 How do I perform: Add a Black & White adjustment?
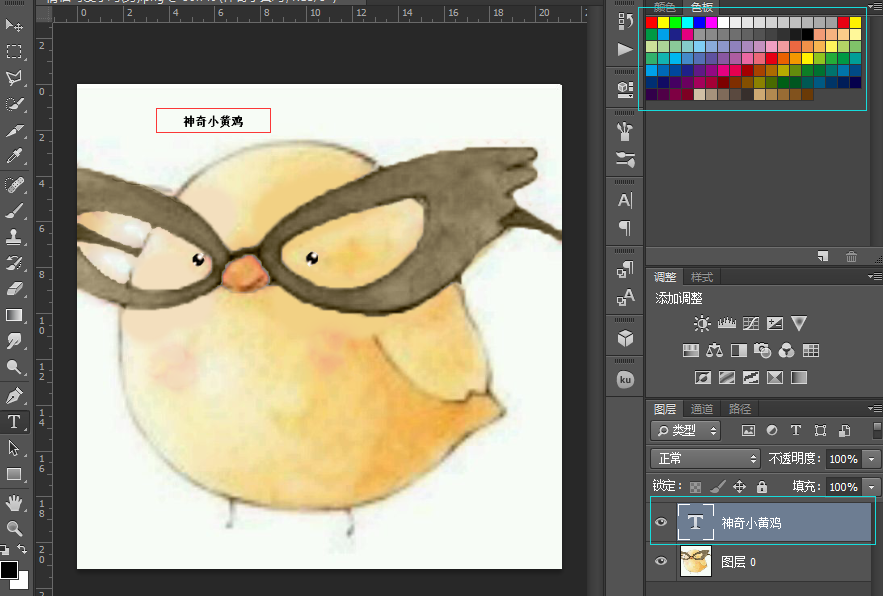739,351
